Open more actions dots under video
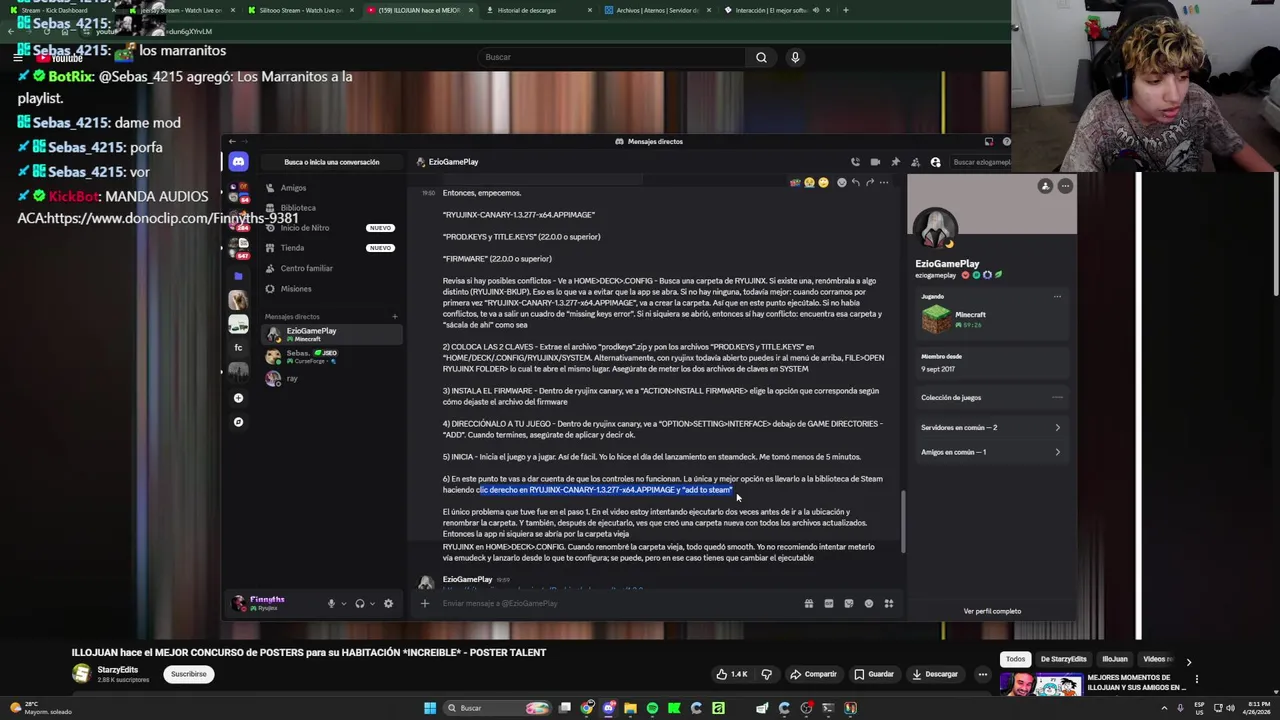 [983, 674]
